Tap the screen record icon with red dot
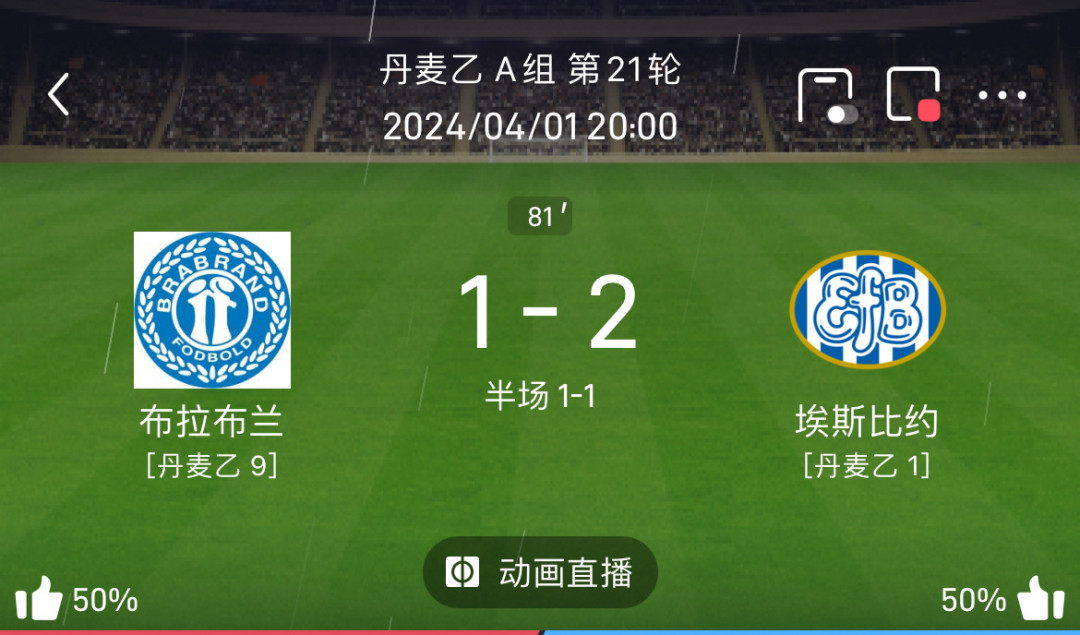 click(914, 94)
